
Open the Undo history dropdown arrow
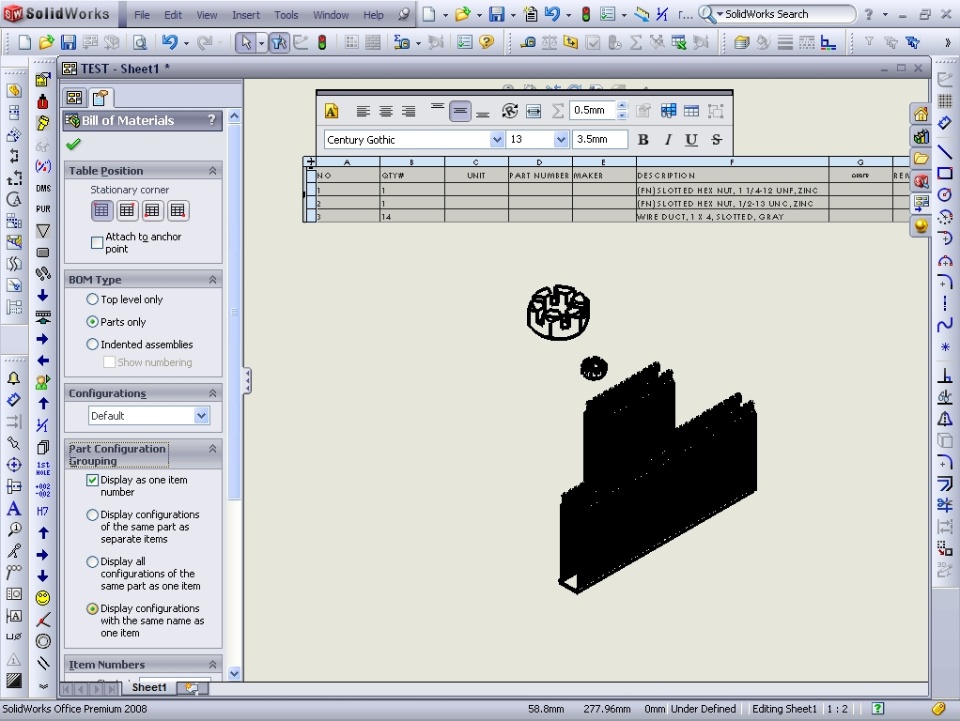(186, 43)
